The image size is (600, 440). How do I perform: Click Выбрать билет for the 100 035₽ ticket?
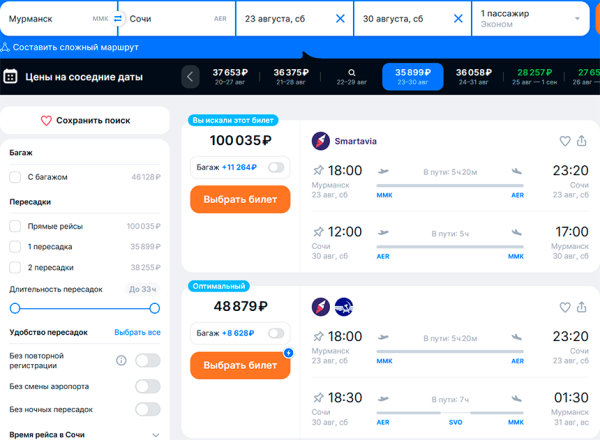240,199
